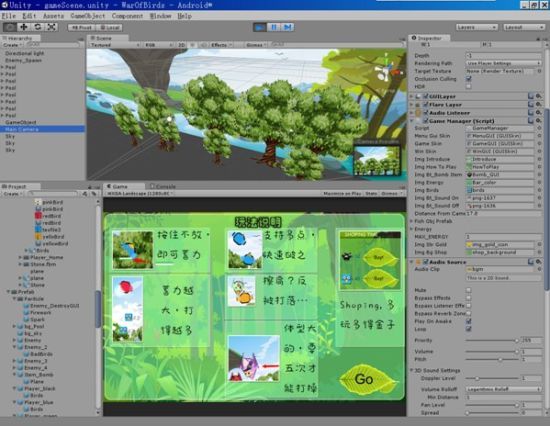The width and height of the screenshot is (550, 426).
Task: Open Game Manager component settings gear
Action: (538, 121)
